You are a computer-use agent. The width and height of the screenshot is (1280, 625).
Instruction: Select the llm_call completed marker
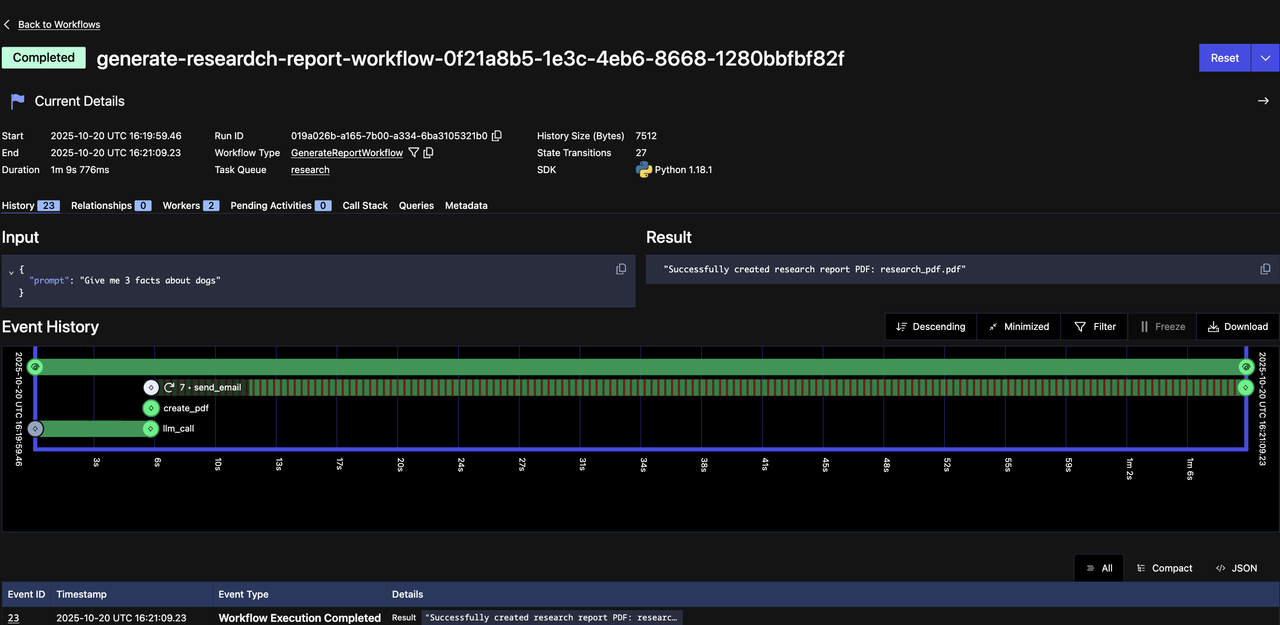pyautogui.click(x=151, y=429)
